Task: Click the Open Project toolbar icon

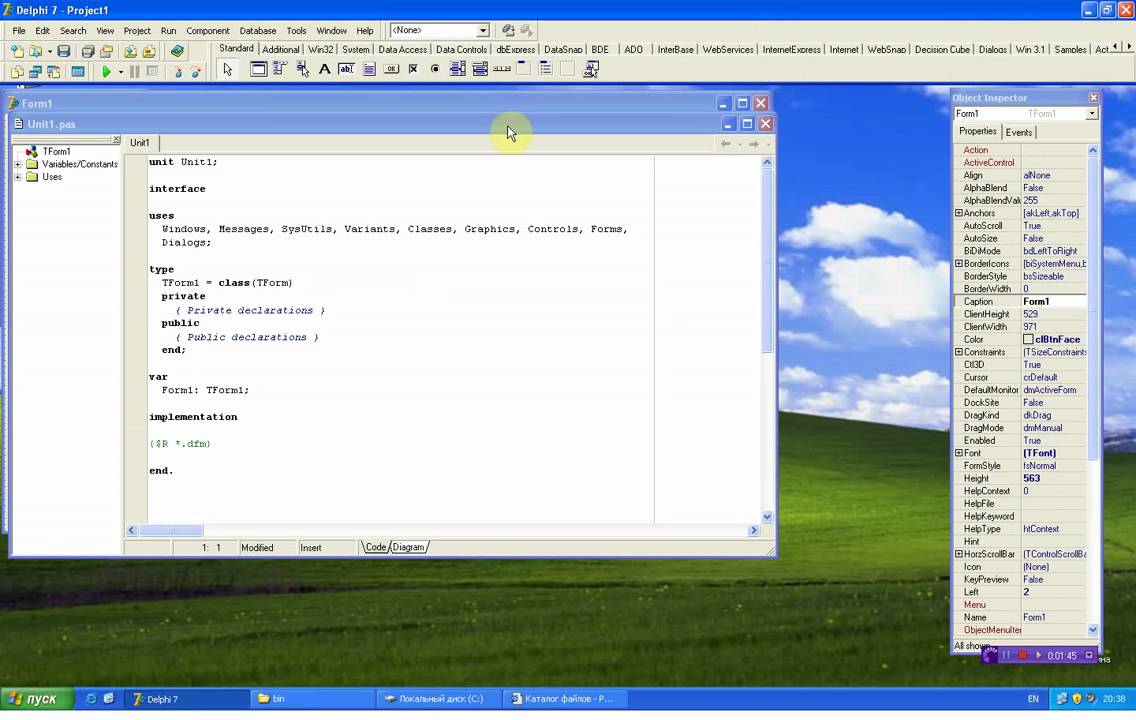Action: tap(106, 51)
